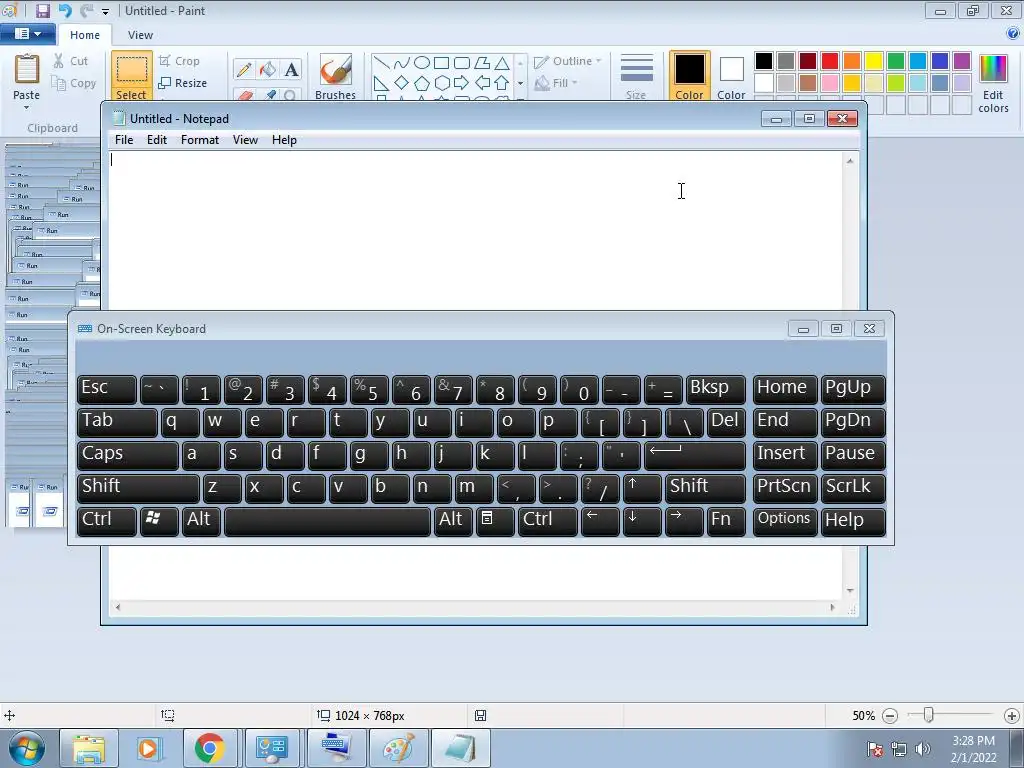The image size is (1024, 768).
Task: Toggle the right Alt key on keyboard
Action: coord(453,521)
